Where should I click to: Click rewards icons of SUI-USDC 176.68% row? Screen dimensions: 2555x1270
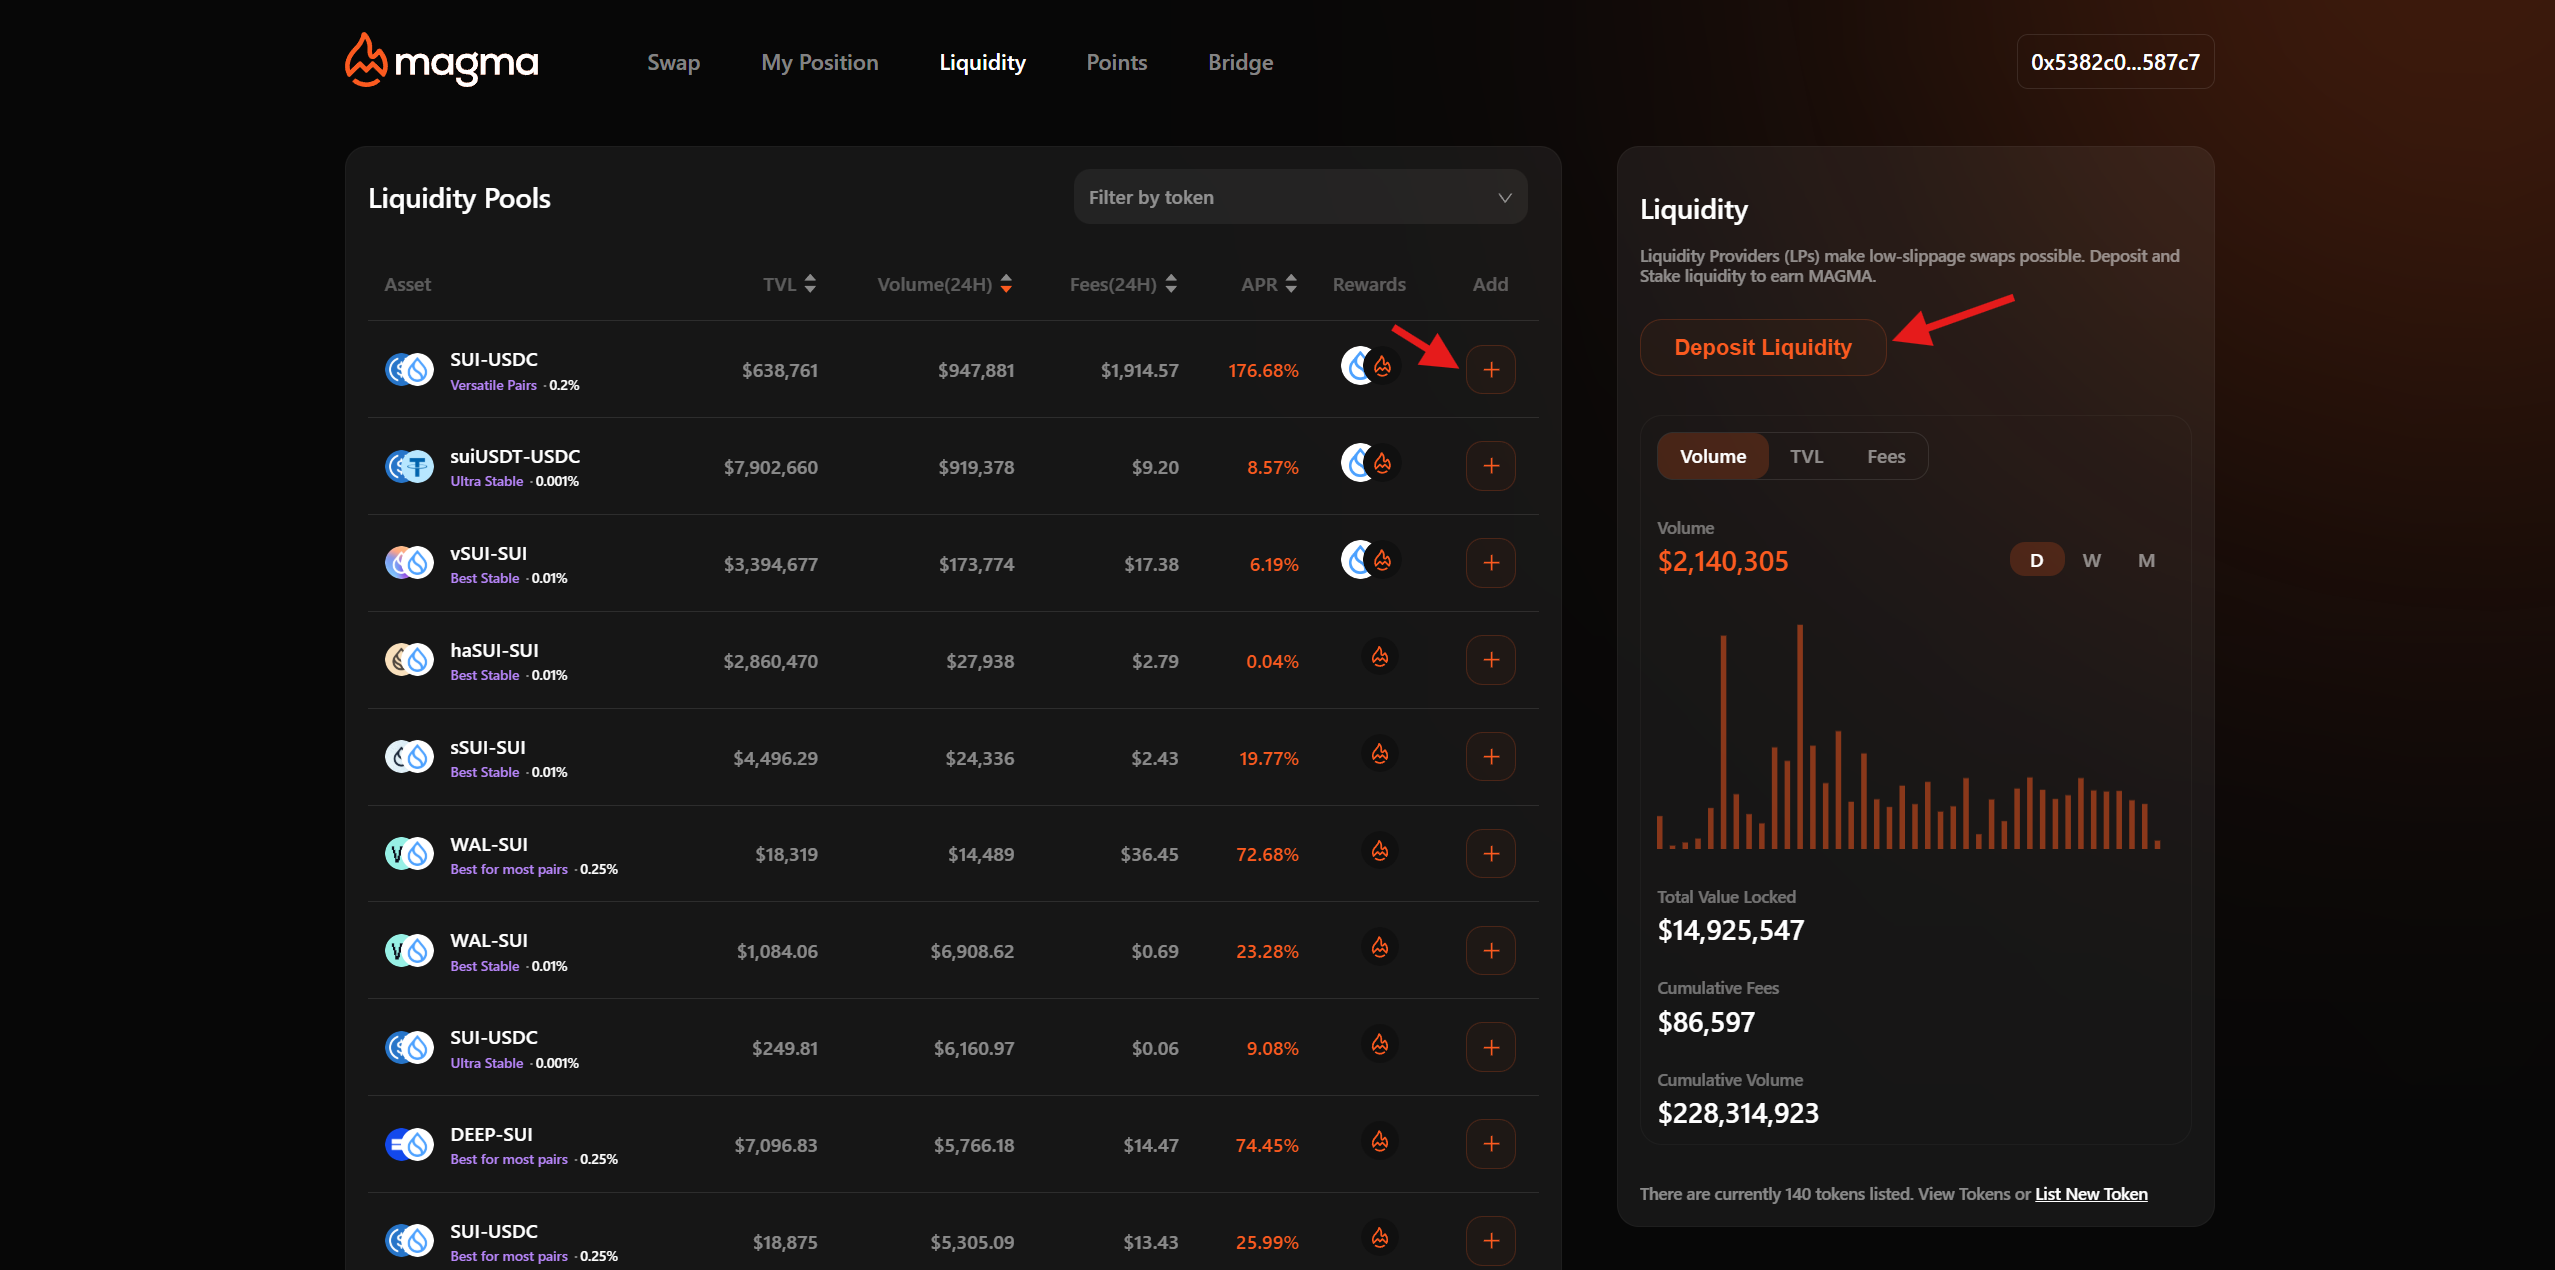coord(1370,366)
